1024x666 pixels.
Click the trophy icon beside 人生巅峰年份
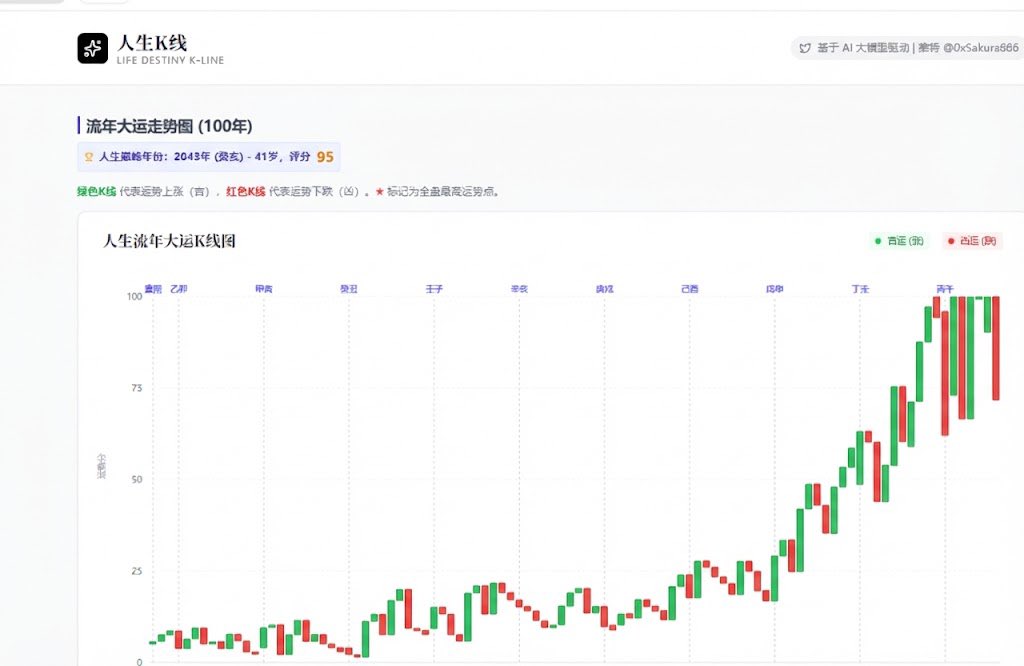pyautogui.click(x=89, y=157)
